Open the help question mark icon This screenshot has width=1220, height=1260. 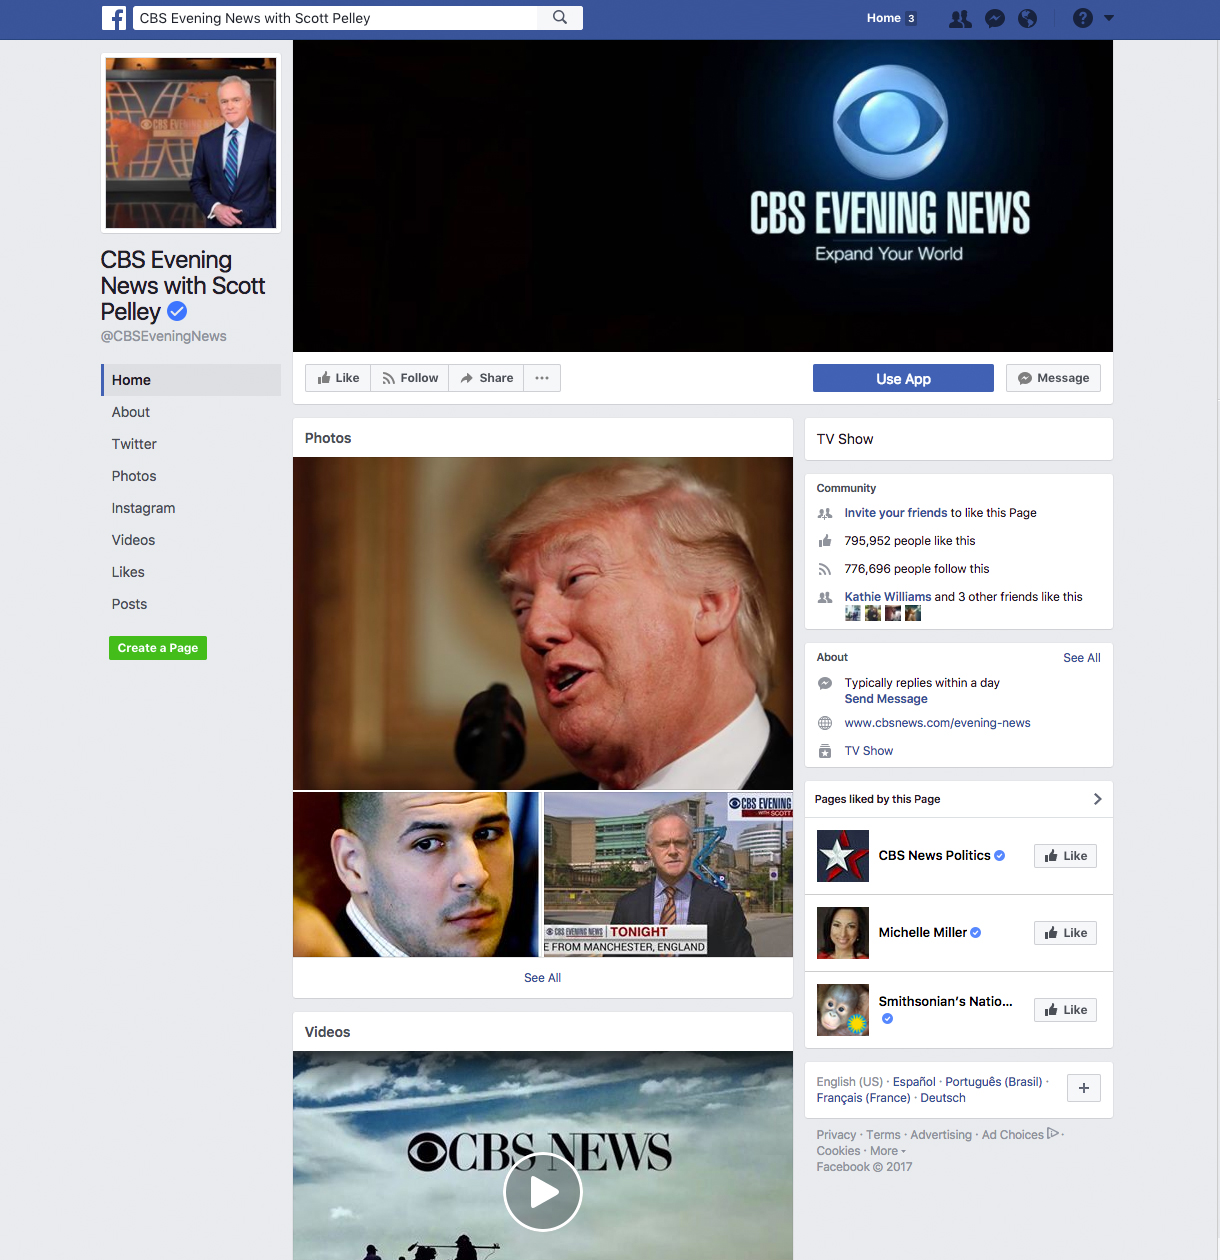pyautogui.click(x=1083, y=18)
